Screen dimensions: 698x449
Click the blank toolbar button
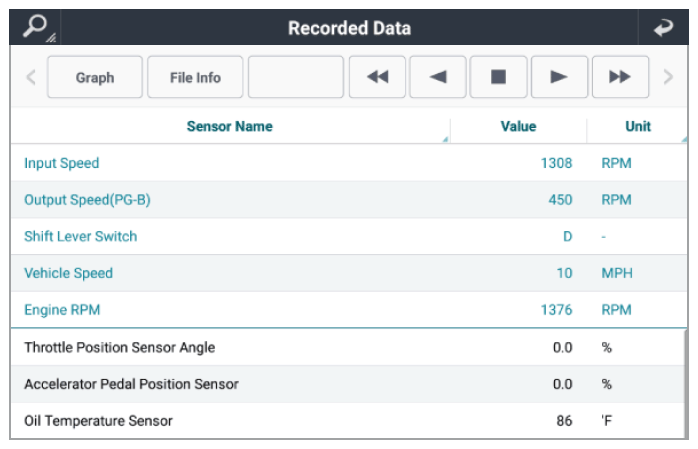click(296, 77)
